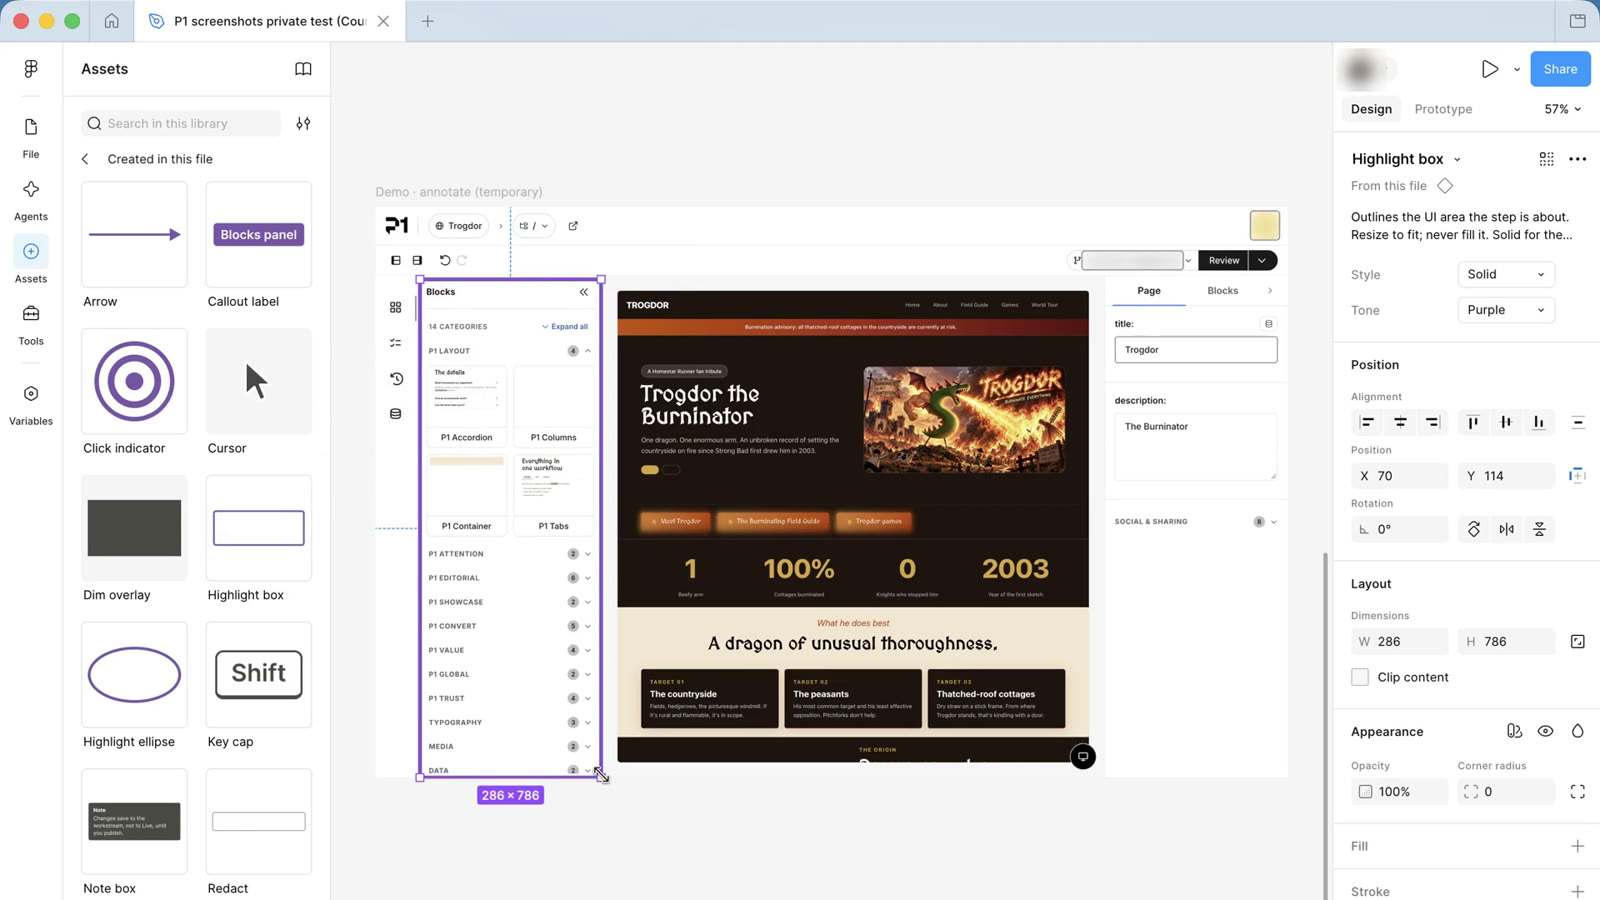Open the Tone Purple dropdown
This screenshot has height=900, width=1600.
[1505, 310]
